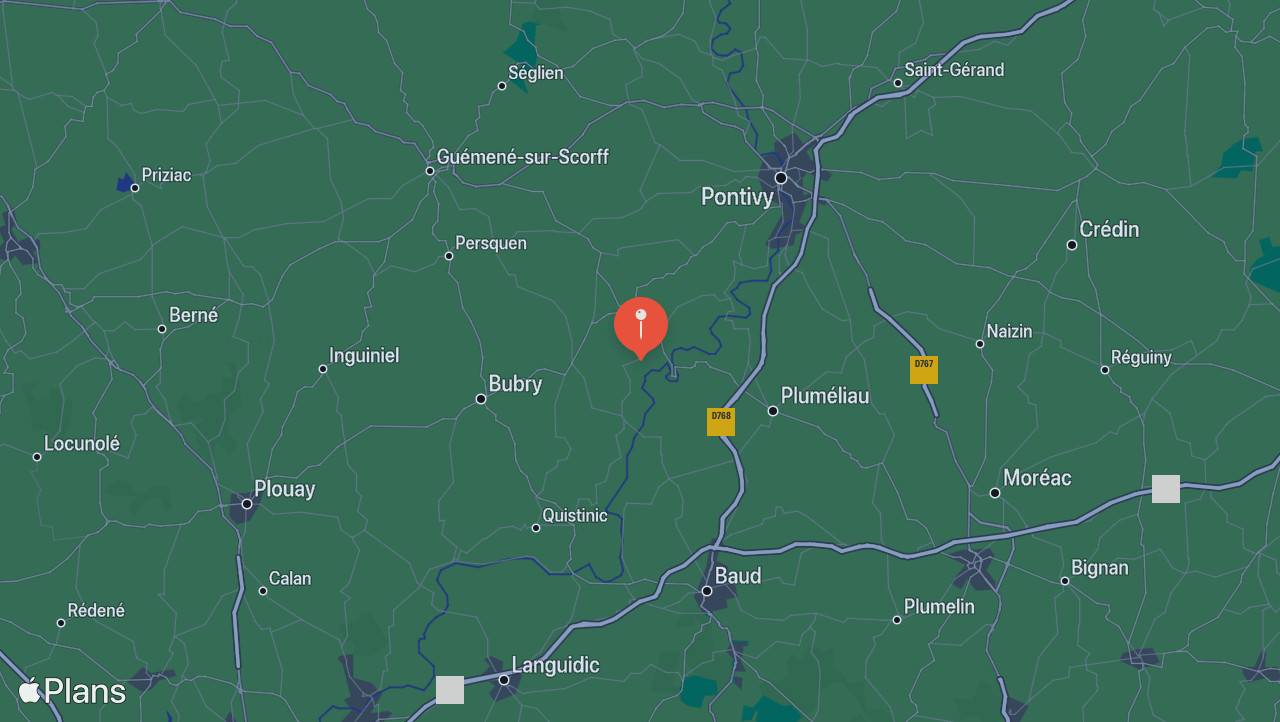
Task: Click the Bubry town label
Action: tap(515, 384)
